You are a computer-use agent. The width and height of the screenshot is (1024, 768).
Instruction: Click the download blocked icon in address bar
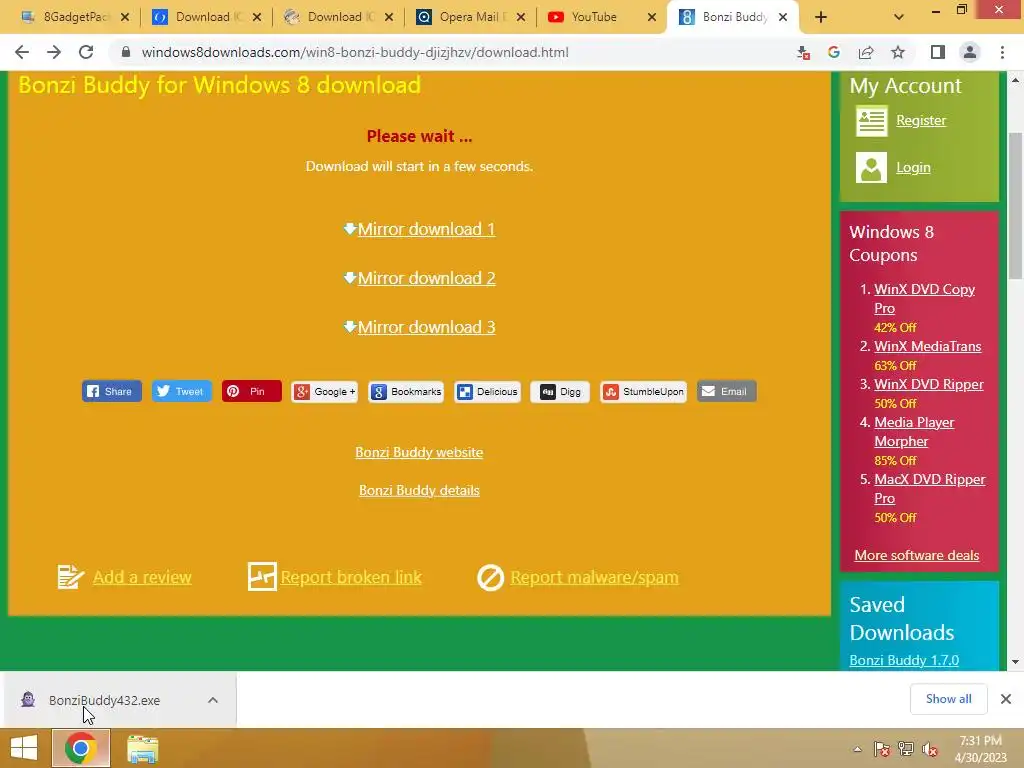[x=803, y=53]
